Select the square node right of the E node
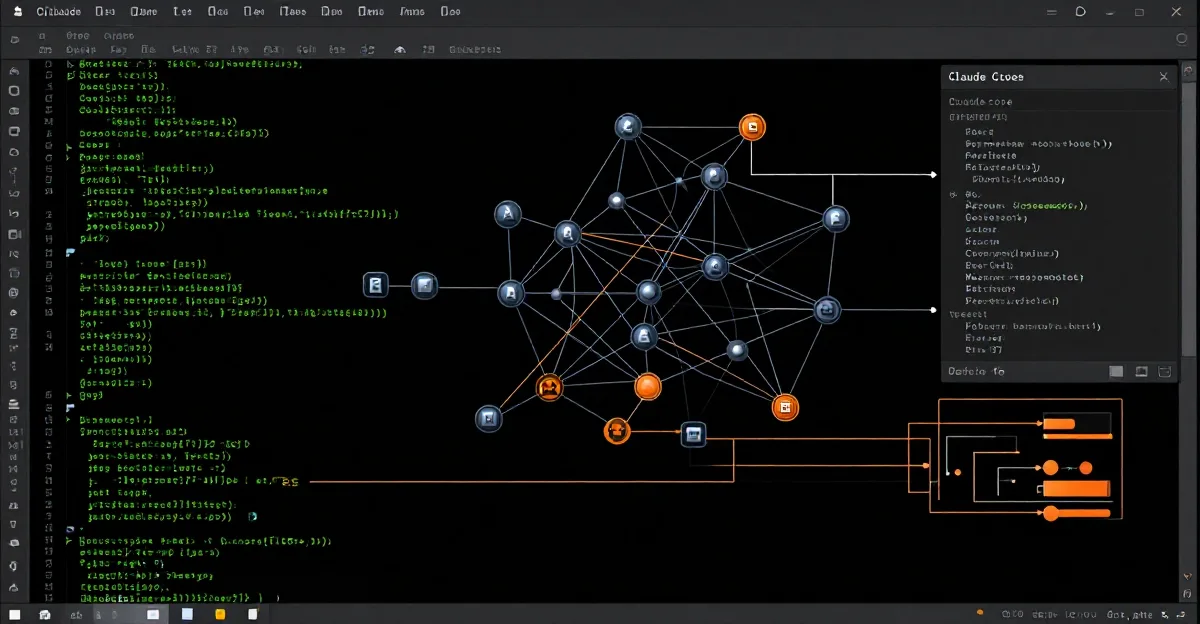1200x624 pixels. 424,286
